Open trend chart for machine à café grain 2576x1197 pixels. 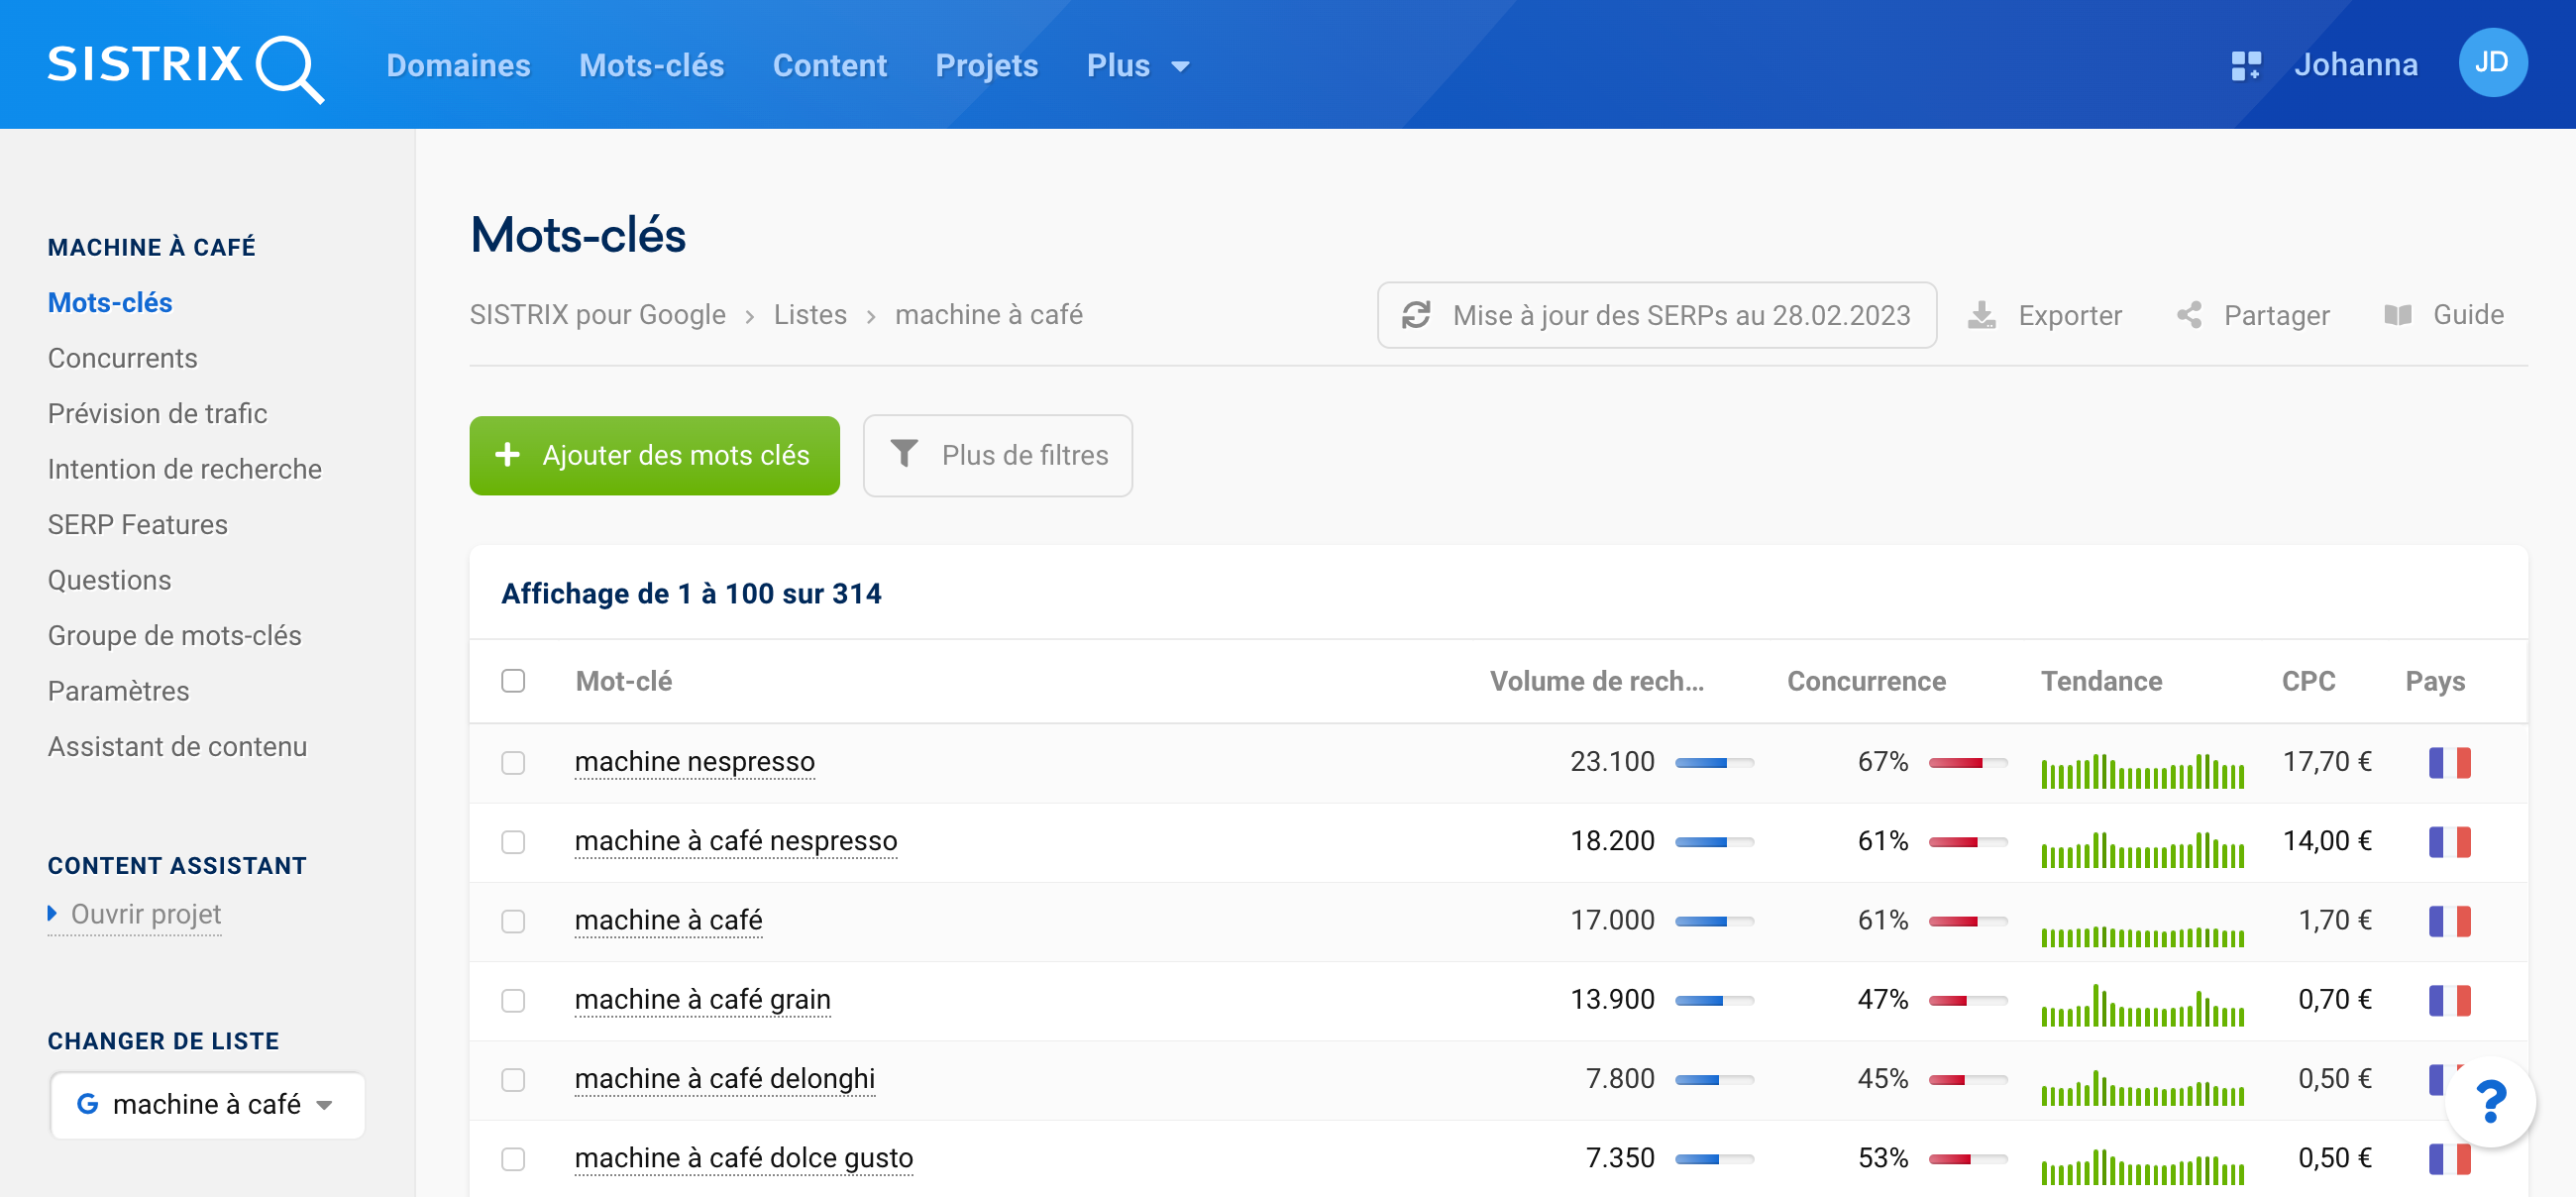pyautogui.click(x=2142, y=1006)
